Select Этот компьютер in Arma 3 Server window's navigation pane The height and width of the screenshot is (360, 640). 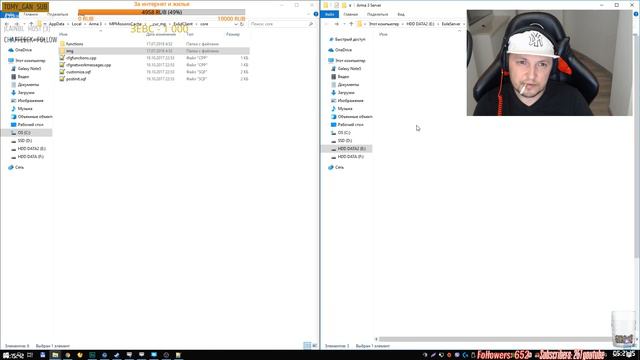pyautogui.click(x=350, y=60)
